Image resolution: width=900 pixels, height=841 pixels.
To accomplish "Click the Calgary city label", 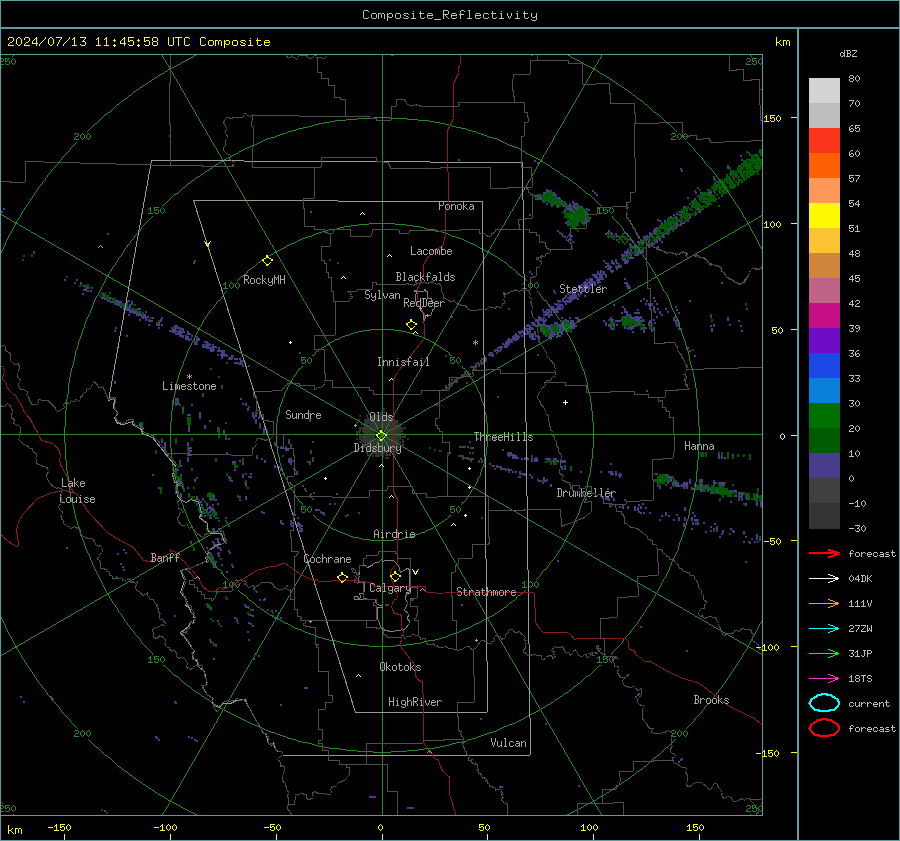I will pos(390,588).
